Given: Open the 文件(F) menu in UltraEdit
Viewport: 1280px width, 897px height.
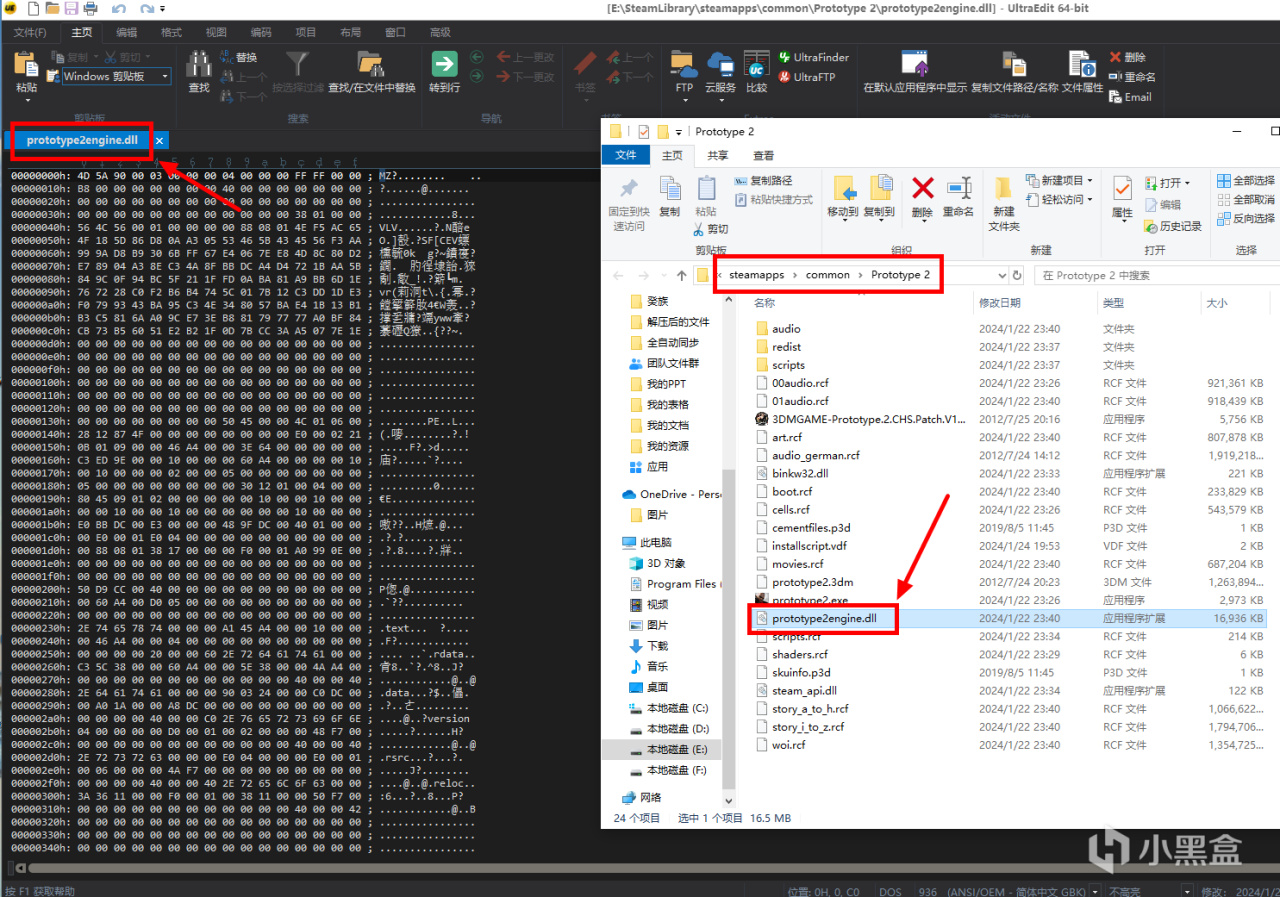Looking at the screenshot, I should click(x=30, y=32).
